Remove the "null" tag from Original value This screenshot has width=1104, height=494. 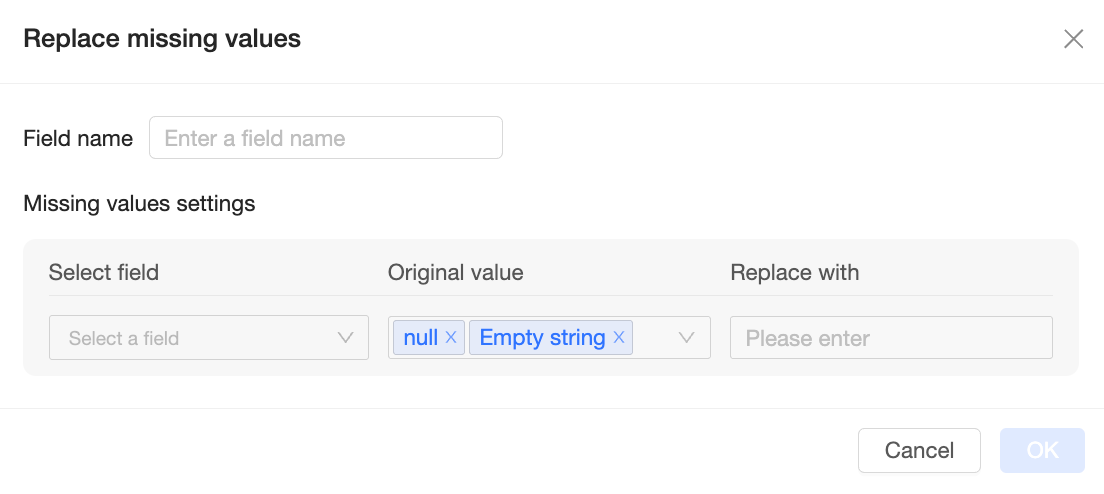pyautogui.click(x=451, y=338)
